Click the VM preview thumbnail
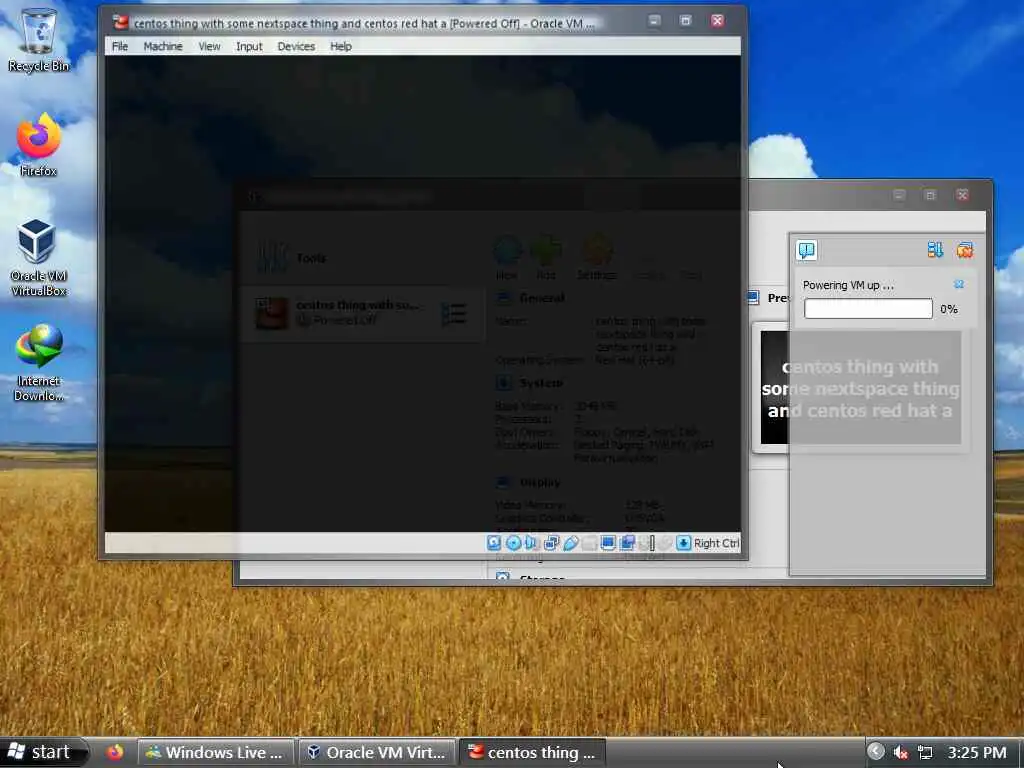1024x768 pixels. (860, 388)
